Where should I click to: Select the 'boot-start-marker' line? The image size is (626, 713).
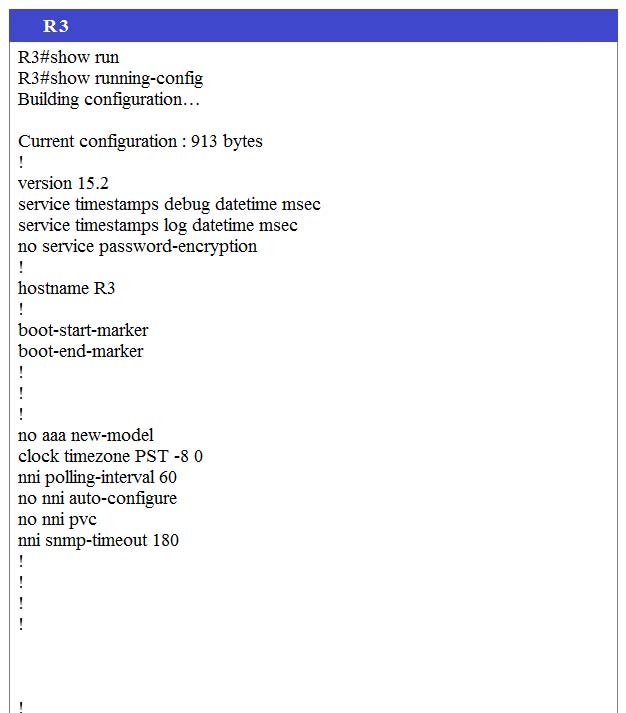[83, 330]
